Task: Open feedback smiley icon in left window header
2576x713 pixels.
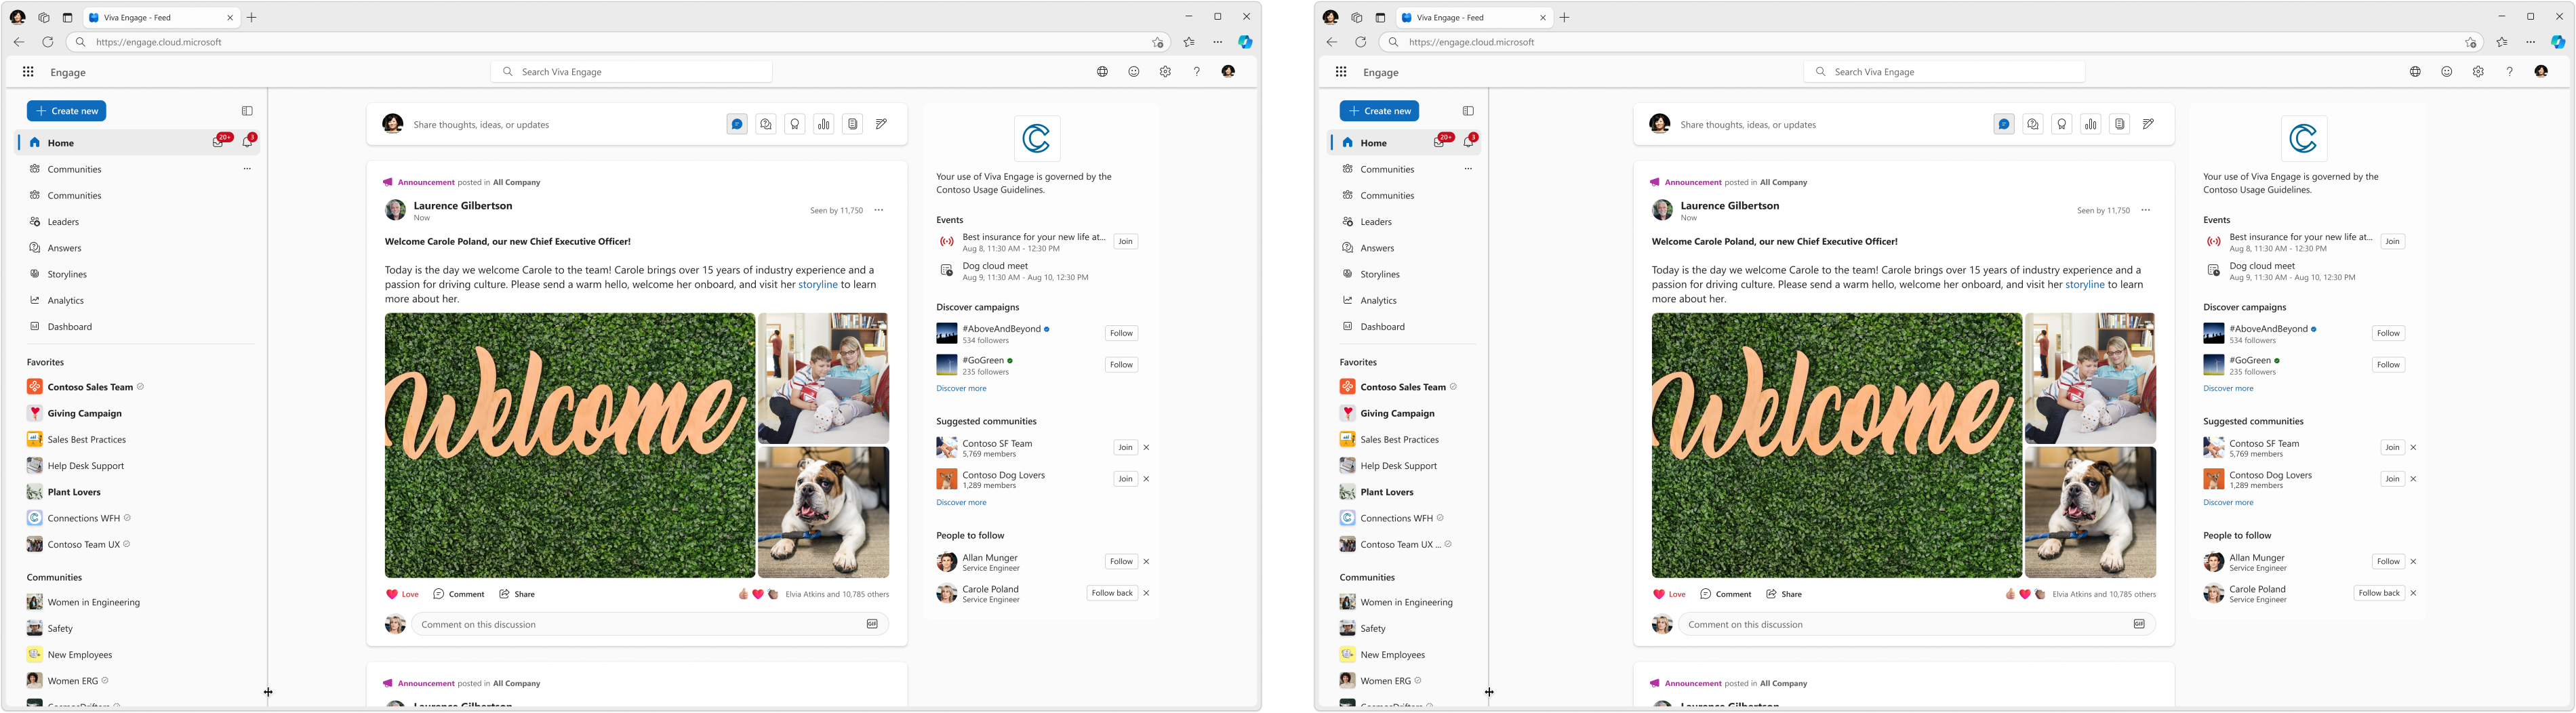Action: click(1134, 72)
